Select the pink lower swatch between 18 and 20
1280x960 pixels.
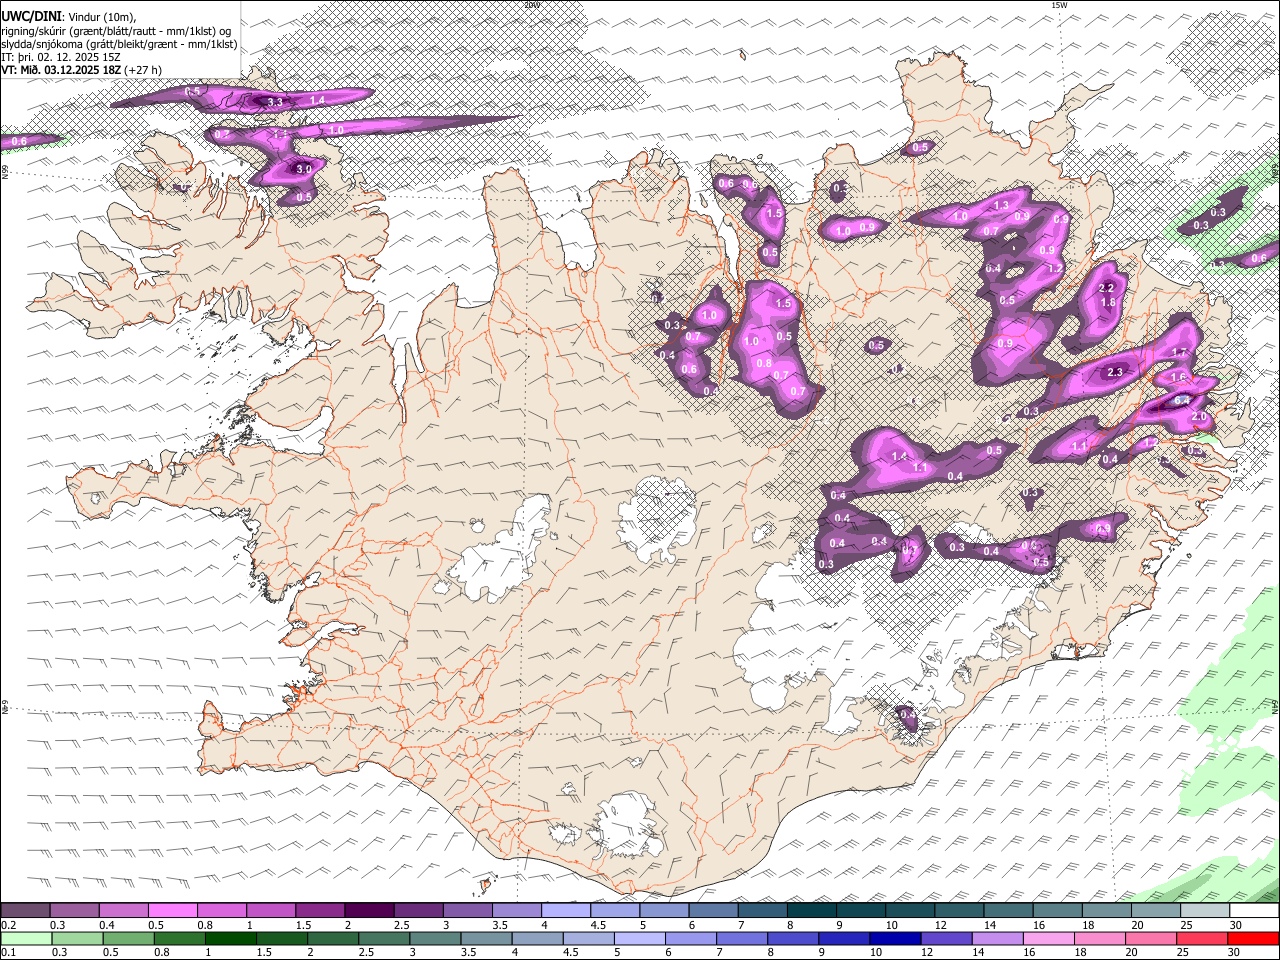point(1100,938)
